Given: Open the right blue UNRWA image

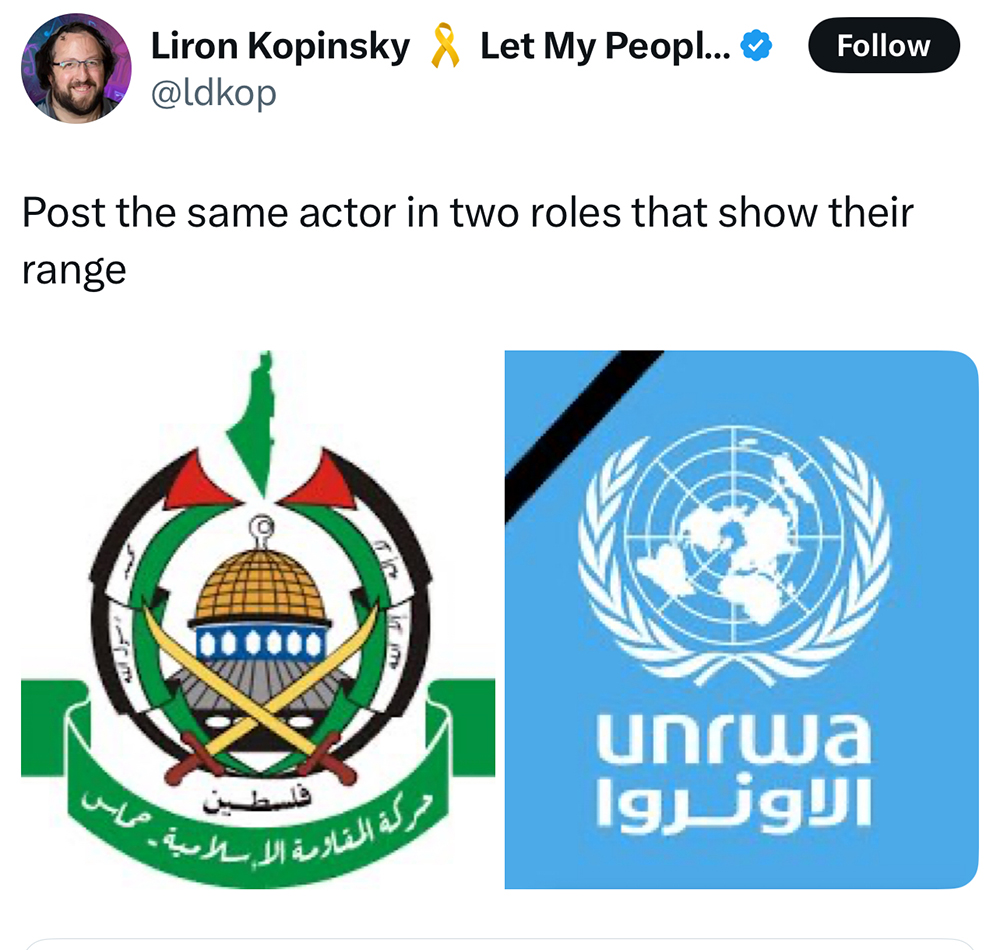Looking at the screenshot, I should (x=741, y=619).
